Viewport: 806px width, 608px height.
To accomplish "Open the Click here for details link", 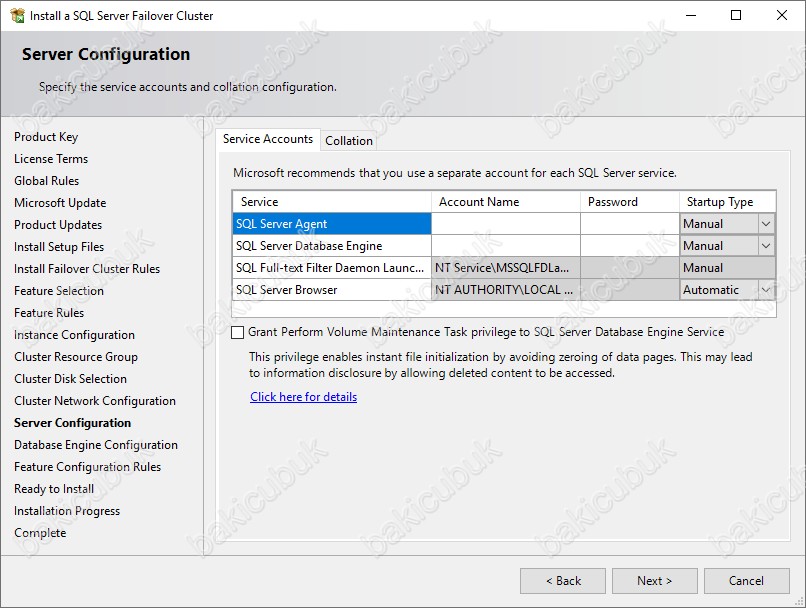I will pyautogui.click(x=303, y=397).
